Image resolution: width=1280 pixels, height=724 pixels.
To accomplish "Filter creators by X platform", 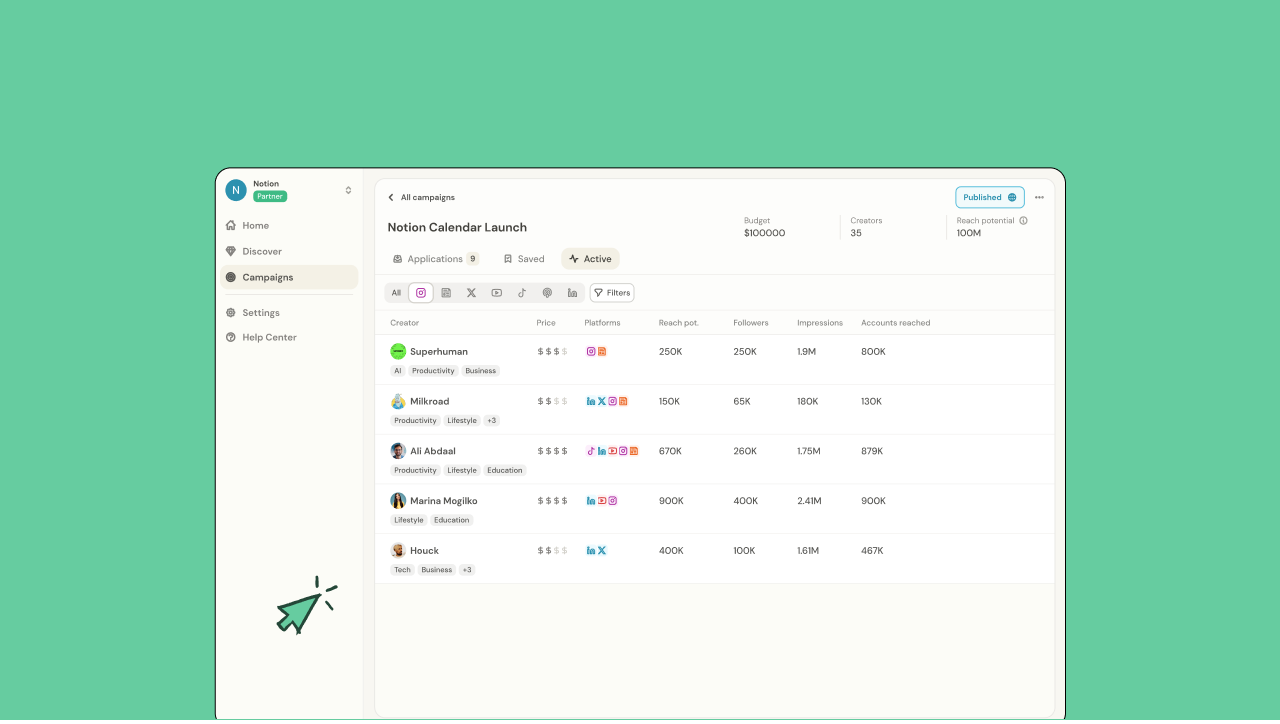I will 471,293.
